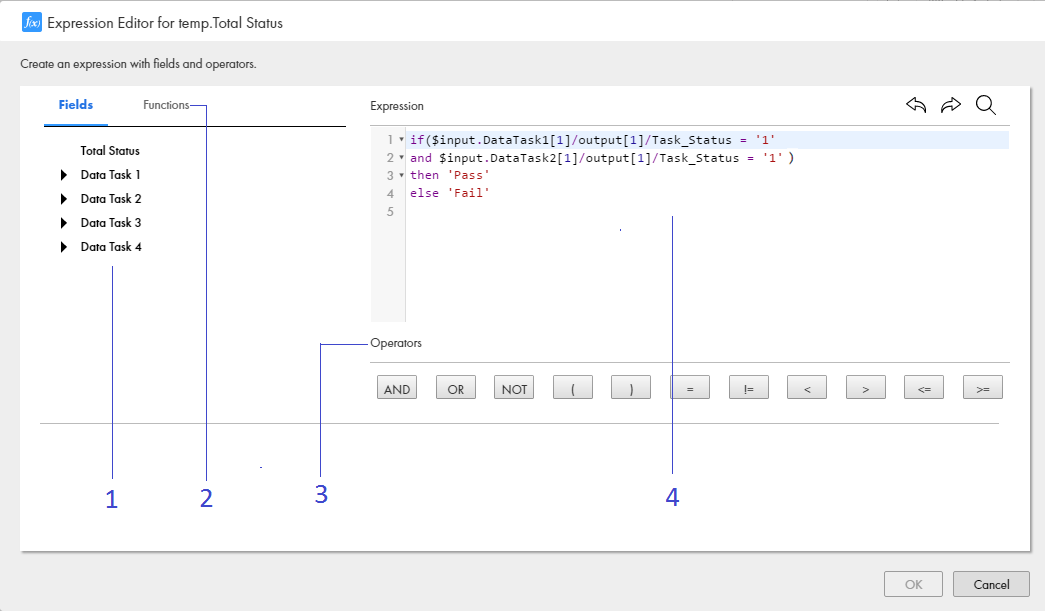Click the Cancel button

991,584
